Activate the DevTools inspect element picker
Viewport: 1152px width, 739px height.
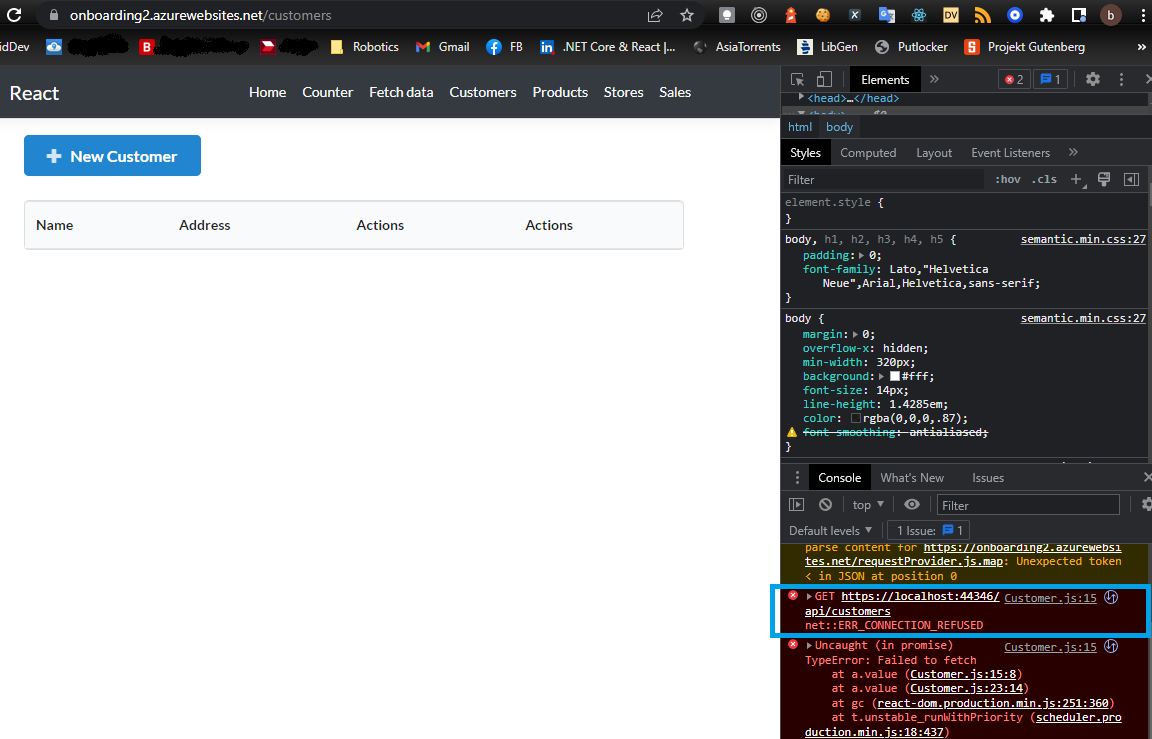pos(797,79)
